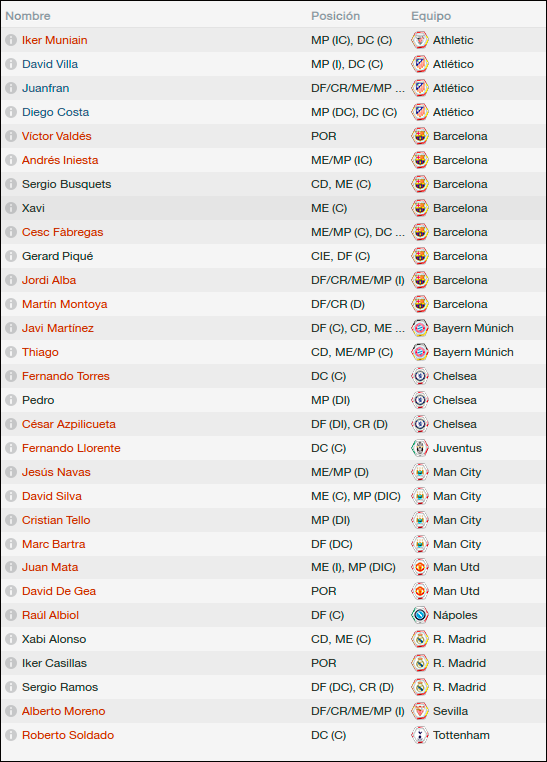Open Andrés Iniesta player link
Screen dimensions: 547x762
[x=60, y=160]
